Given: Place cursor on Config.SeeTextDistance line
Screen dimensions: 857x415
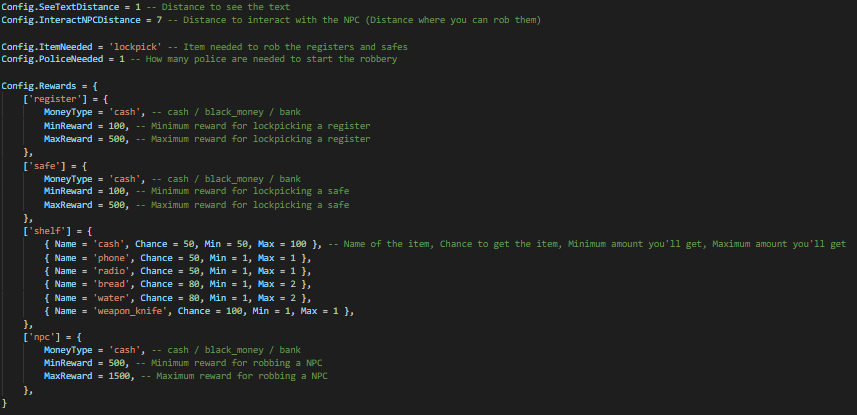Looking at the screenshot, I should (145, 7).
